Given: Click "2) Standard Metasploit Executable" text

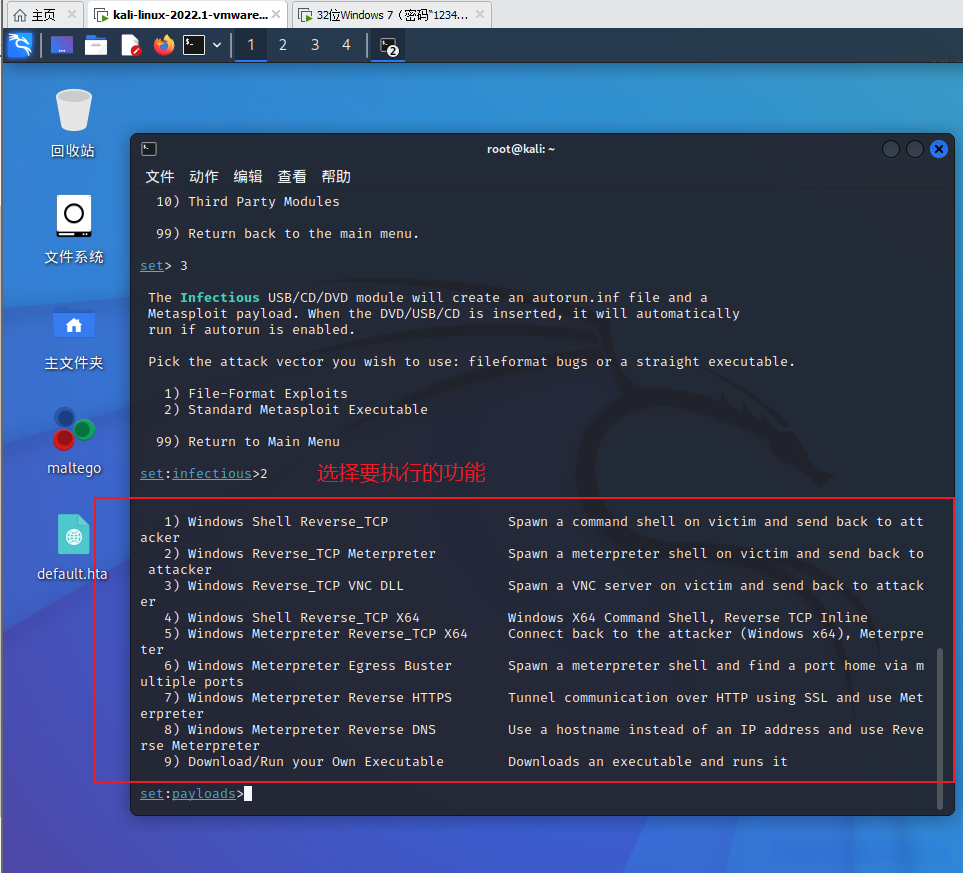Looking at the screenshot, I should tap(296, 410).
